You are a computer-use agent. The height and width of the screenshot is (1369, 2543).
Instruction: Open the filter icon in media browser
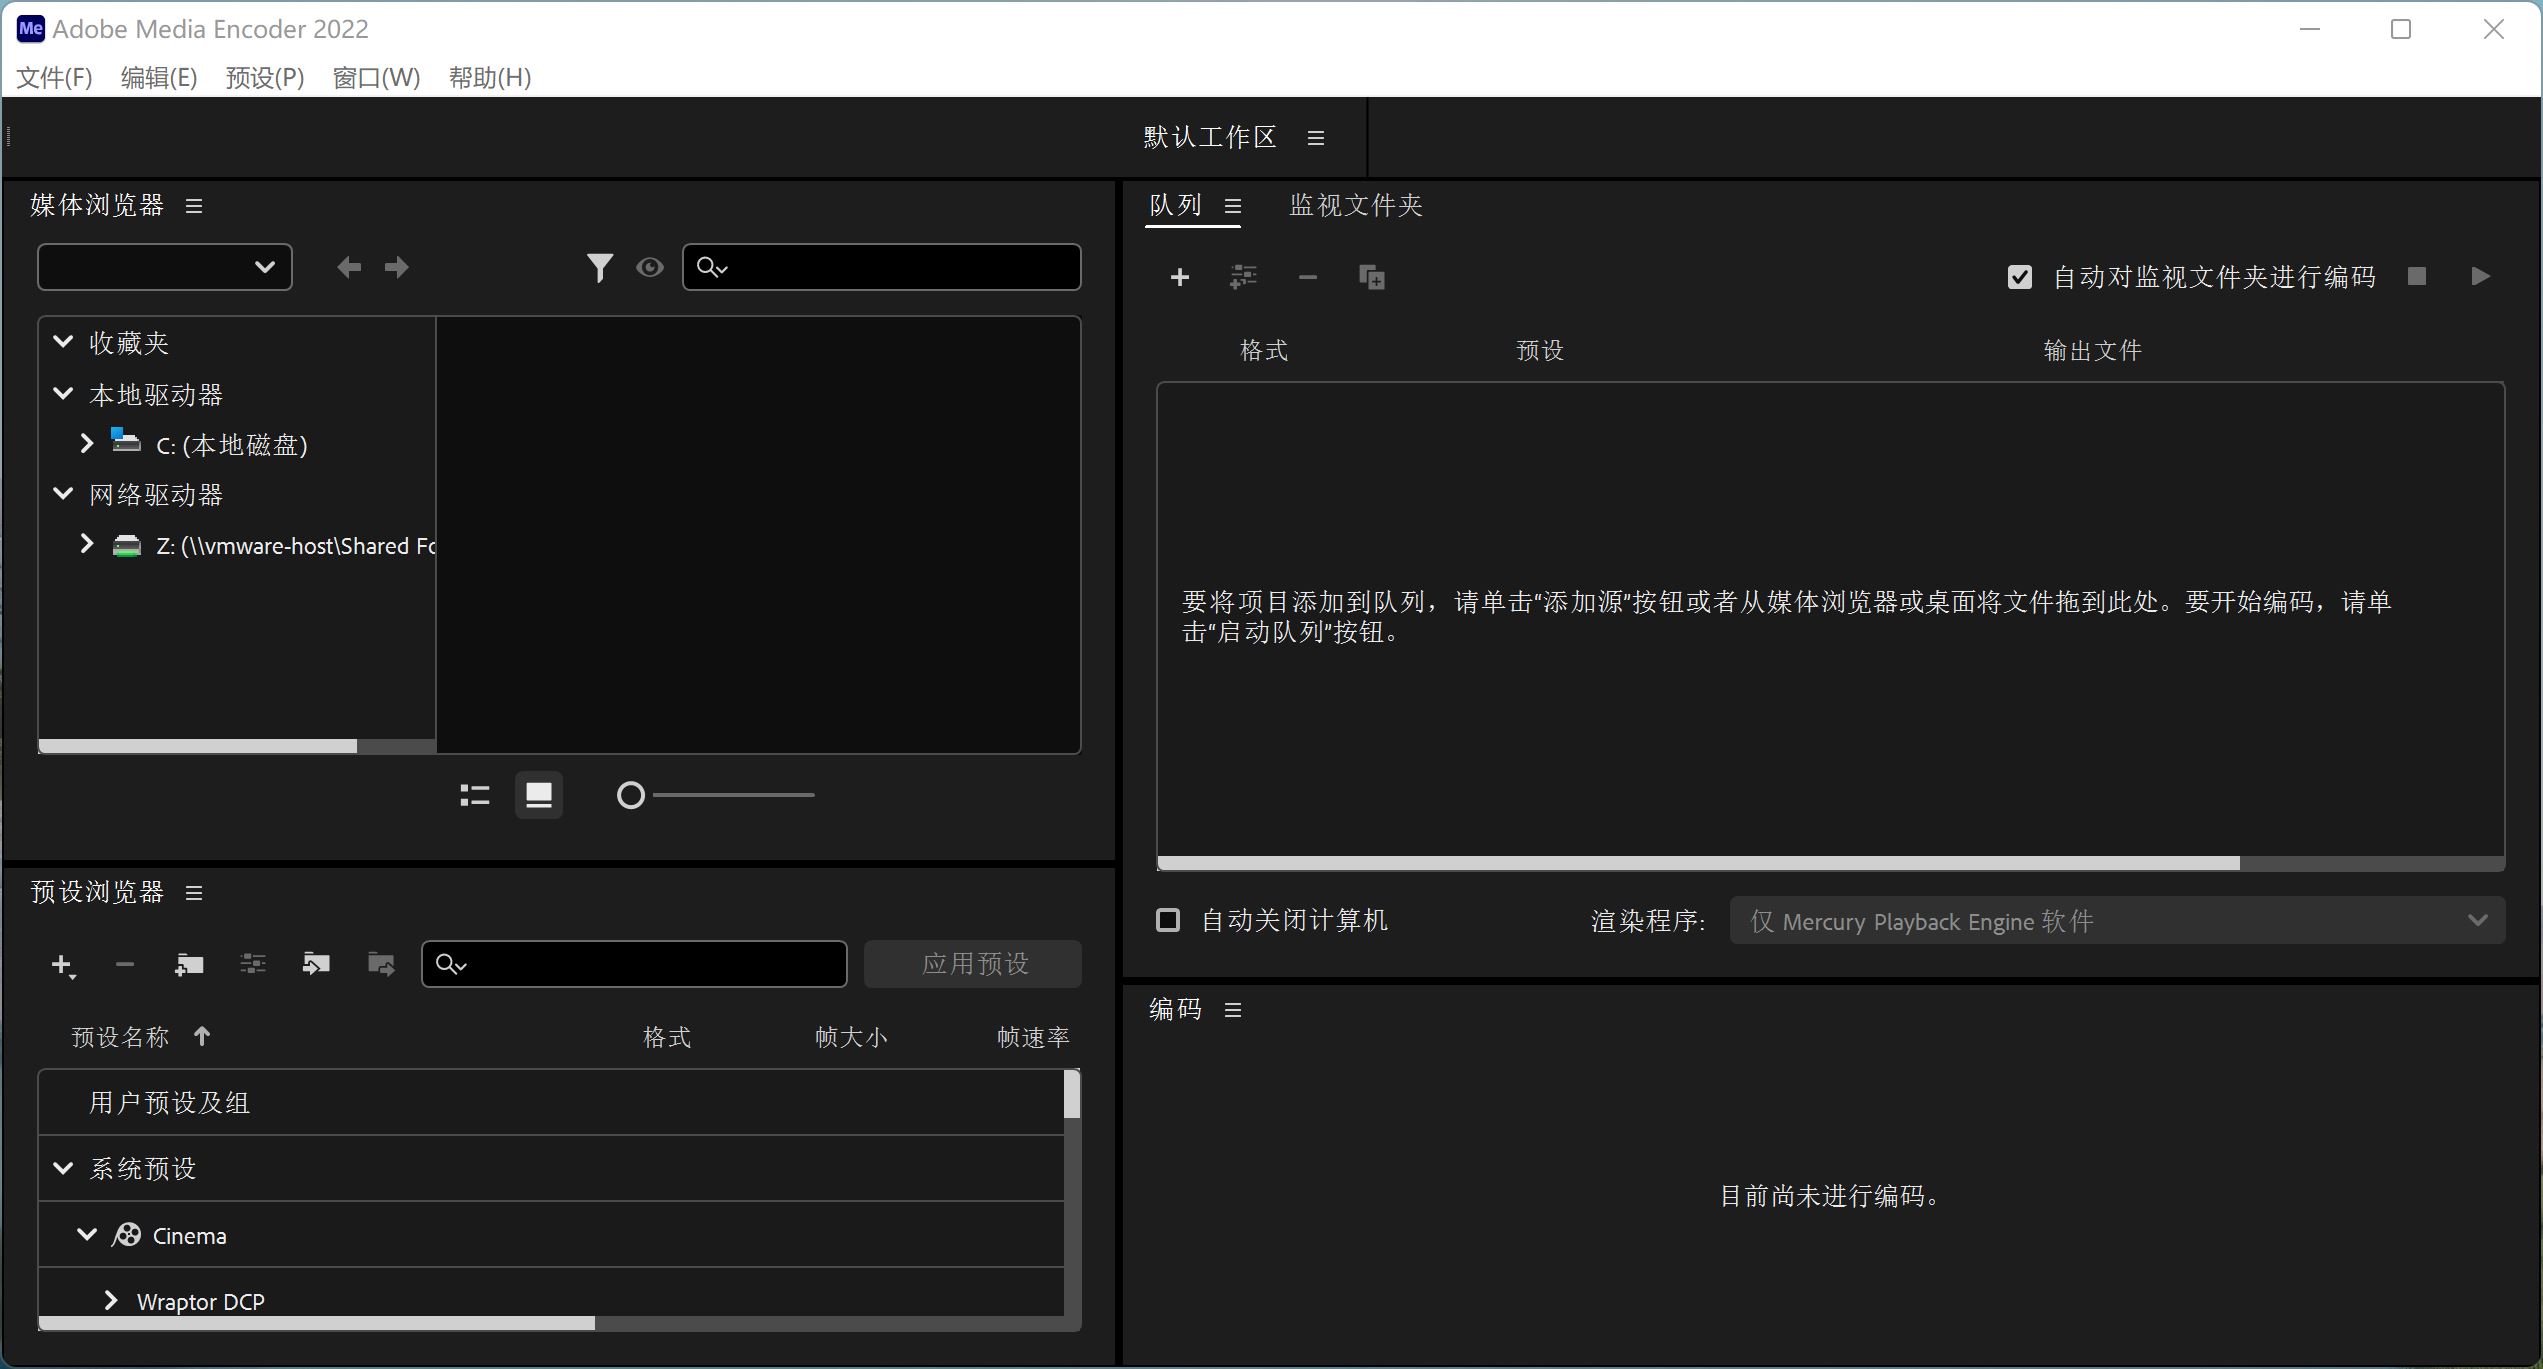pos(600,266)
